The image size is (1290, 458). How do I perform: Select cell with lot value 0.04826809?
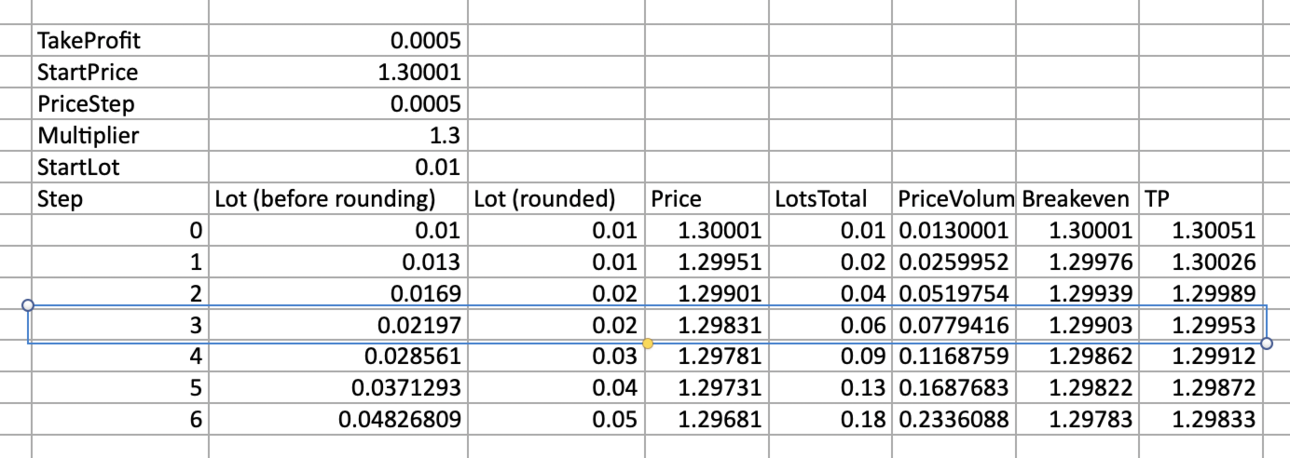[337, 419]
